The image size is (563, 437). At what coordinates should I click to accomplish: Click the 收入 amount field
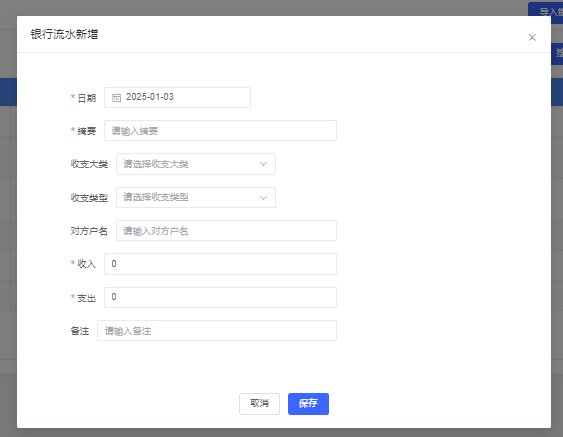click(220, 264)
